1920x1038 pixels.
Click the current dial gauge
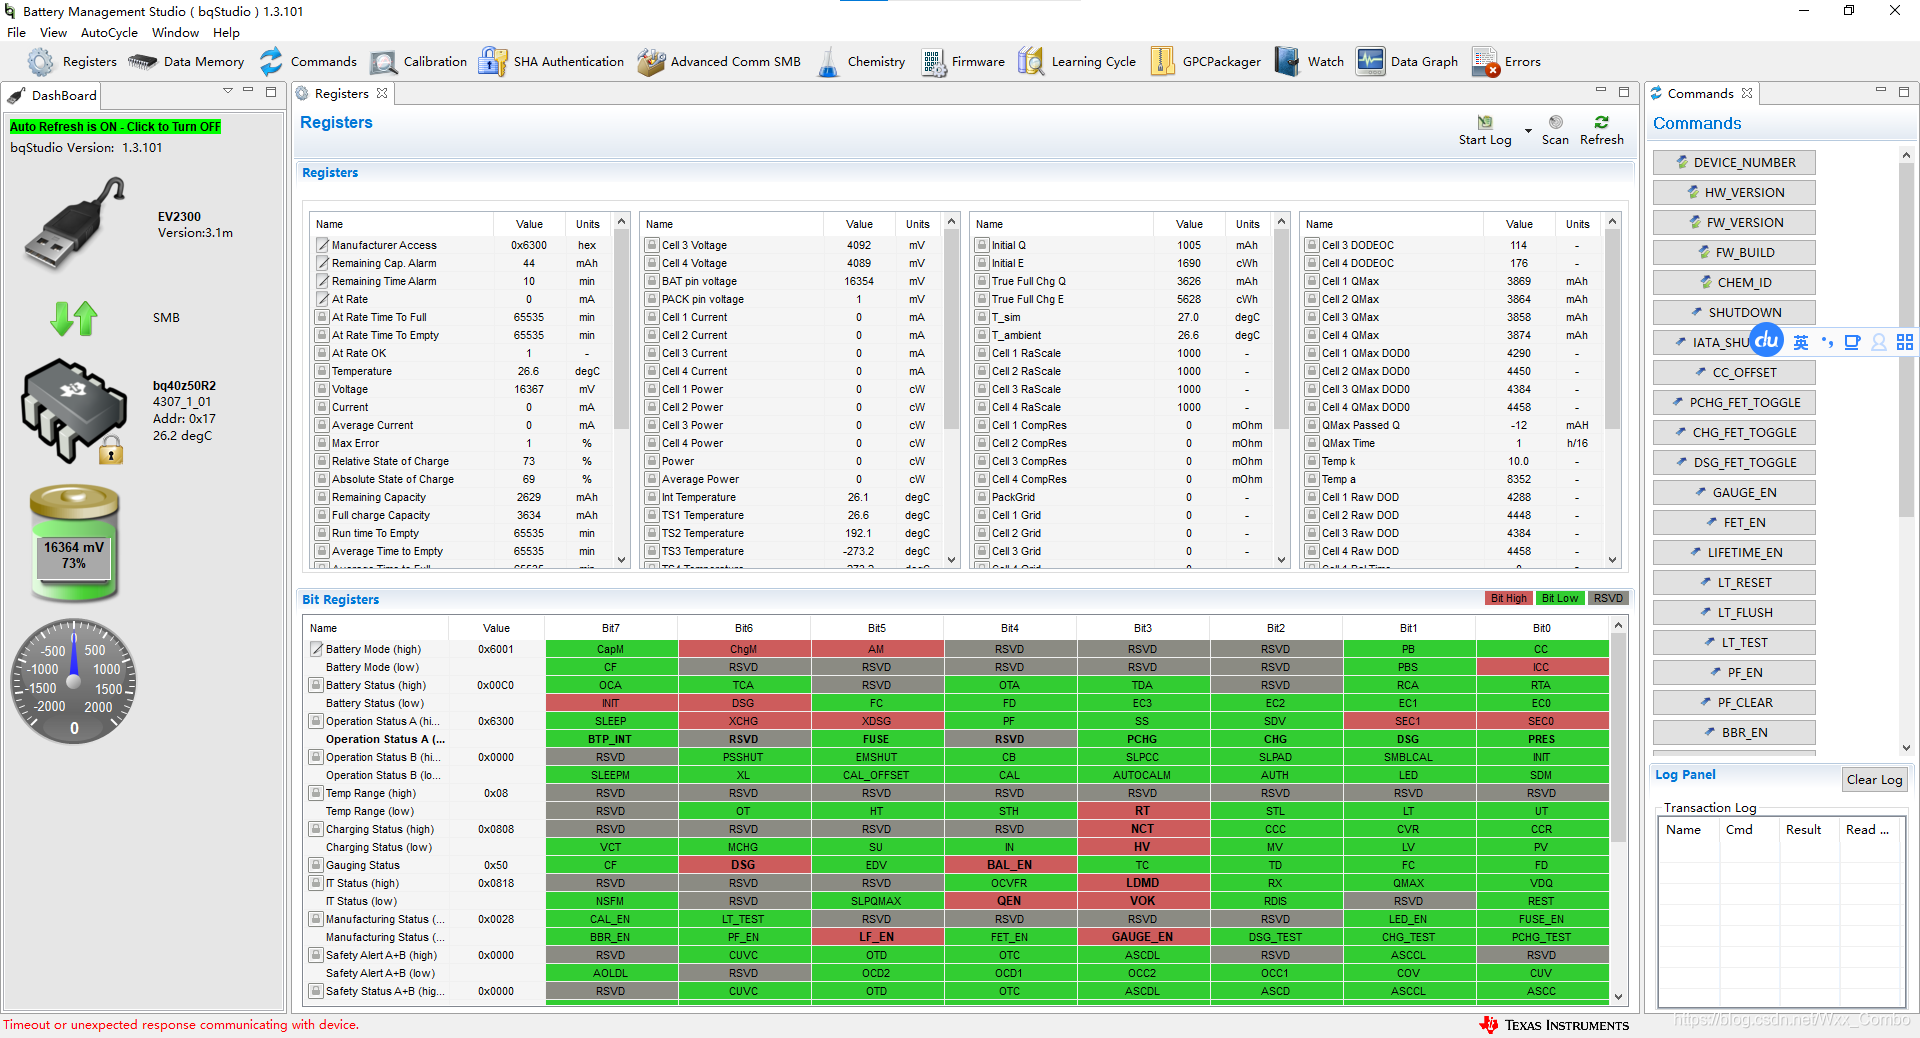coord(74,681)
